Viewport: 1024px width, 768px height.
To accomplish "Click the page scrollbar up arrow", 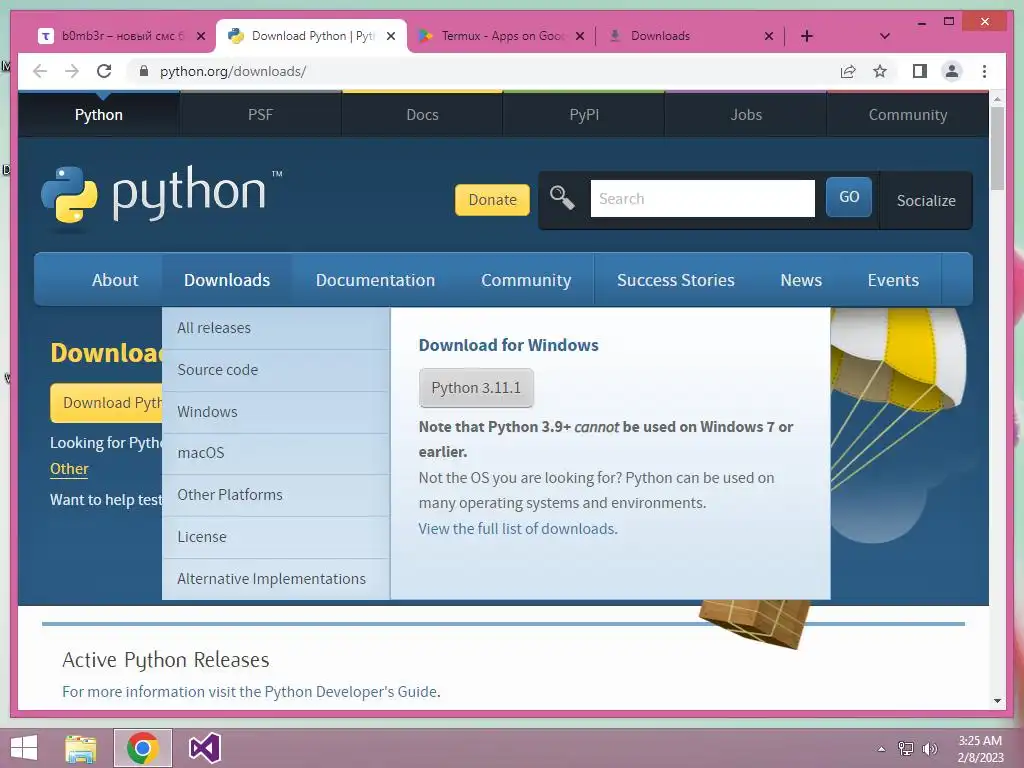I will point(997,99).
